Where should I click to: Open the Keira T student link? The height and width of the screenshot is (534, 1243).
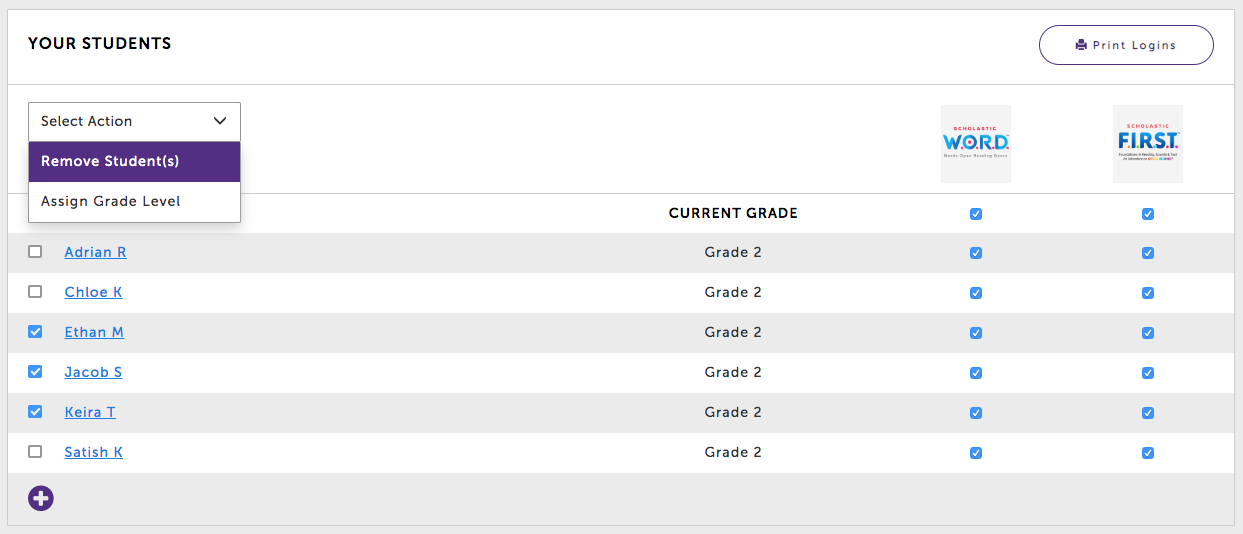point(90,412)
